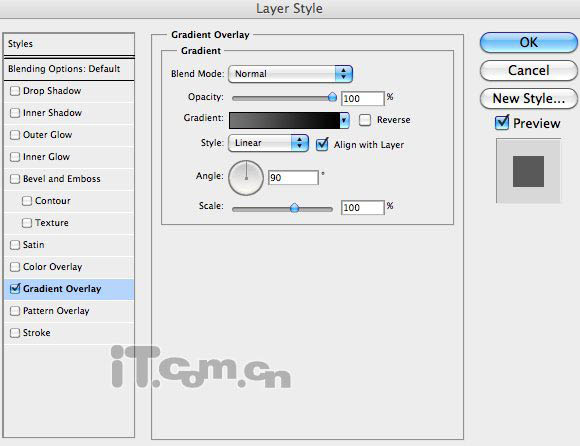Enable the Stroke effect checkbox
The width and height of the screenshot is (580, 446).
15,333
